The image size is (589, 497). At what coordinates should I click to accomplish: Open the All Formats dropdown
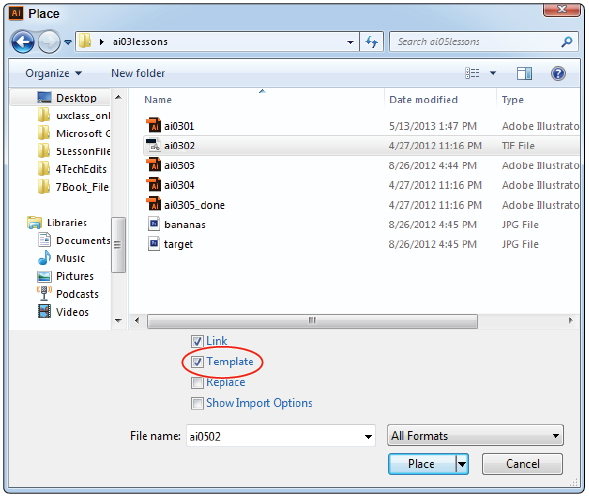(475, 435)
